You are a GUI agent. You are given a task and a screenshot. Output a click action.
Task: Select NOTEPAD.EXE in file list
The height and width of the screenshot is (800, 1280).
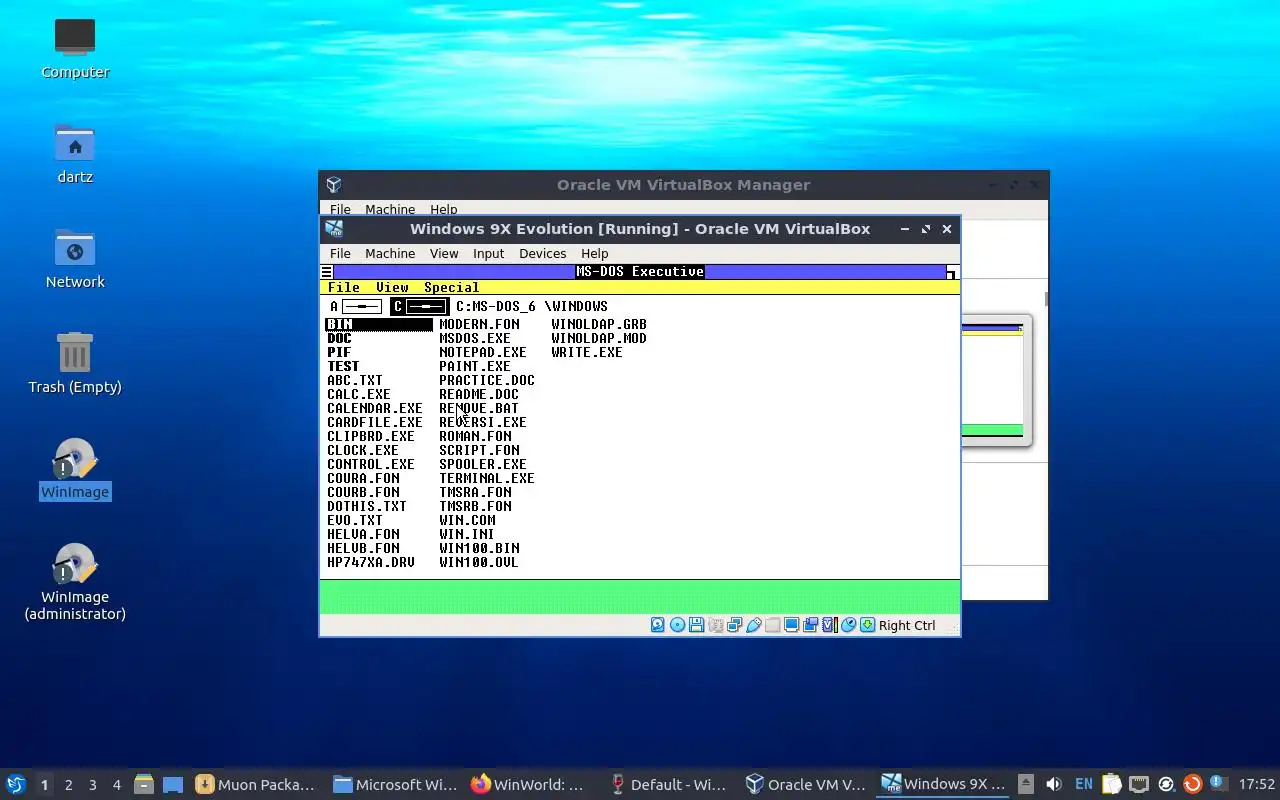click(483, 352)
